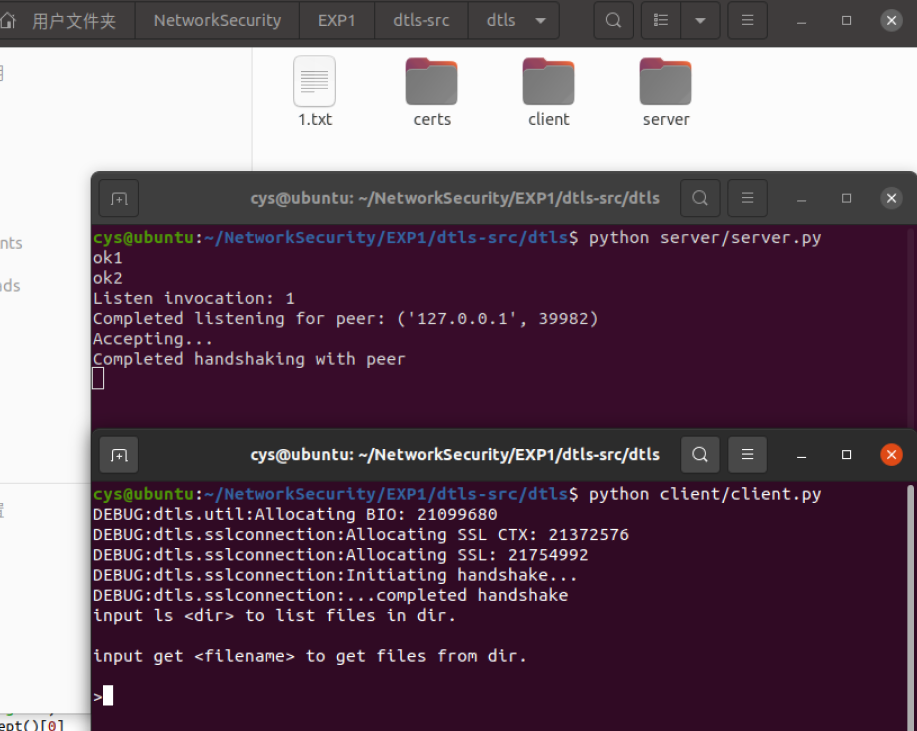The image size is (917, 731).
Task: Click the server terminal title text
Action: [x=455, y=198]
